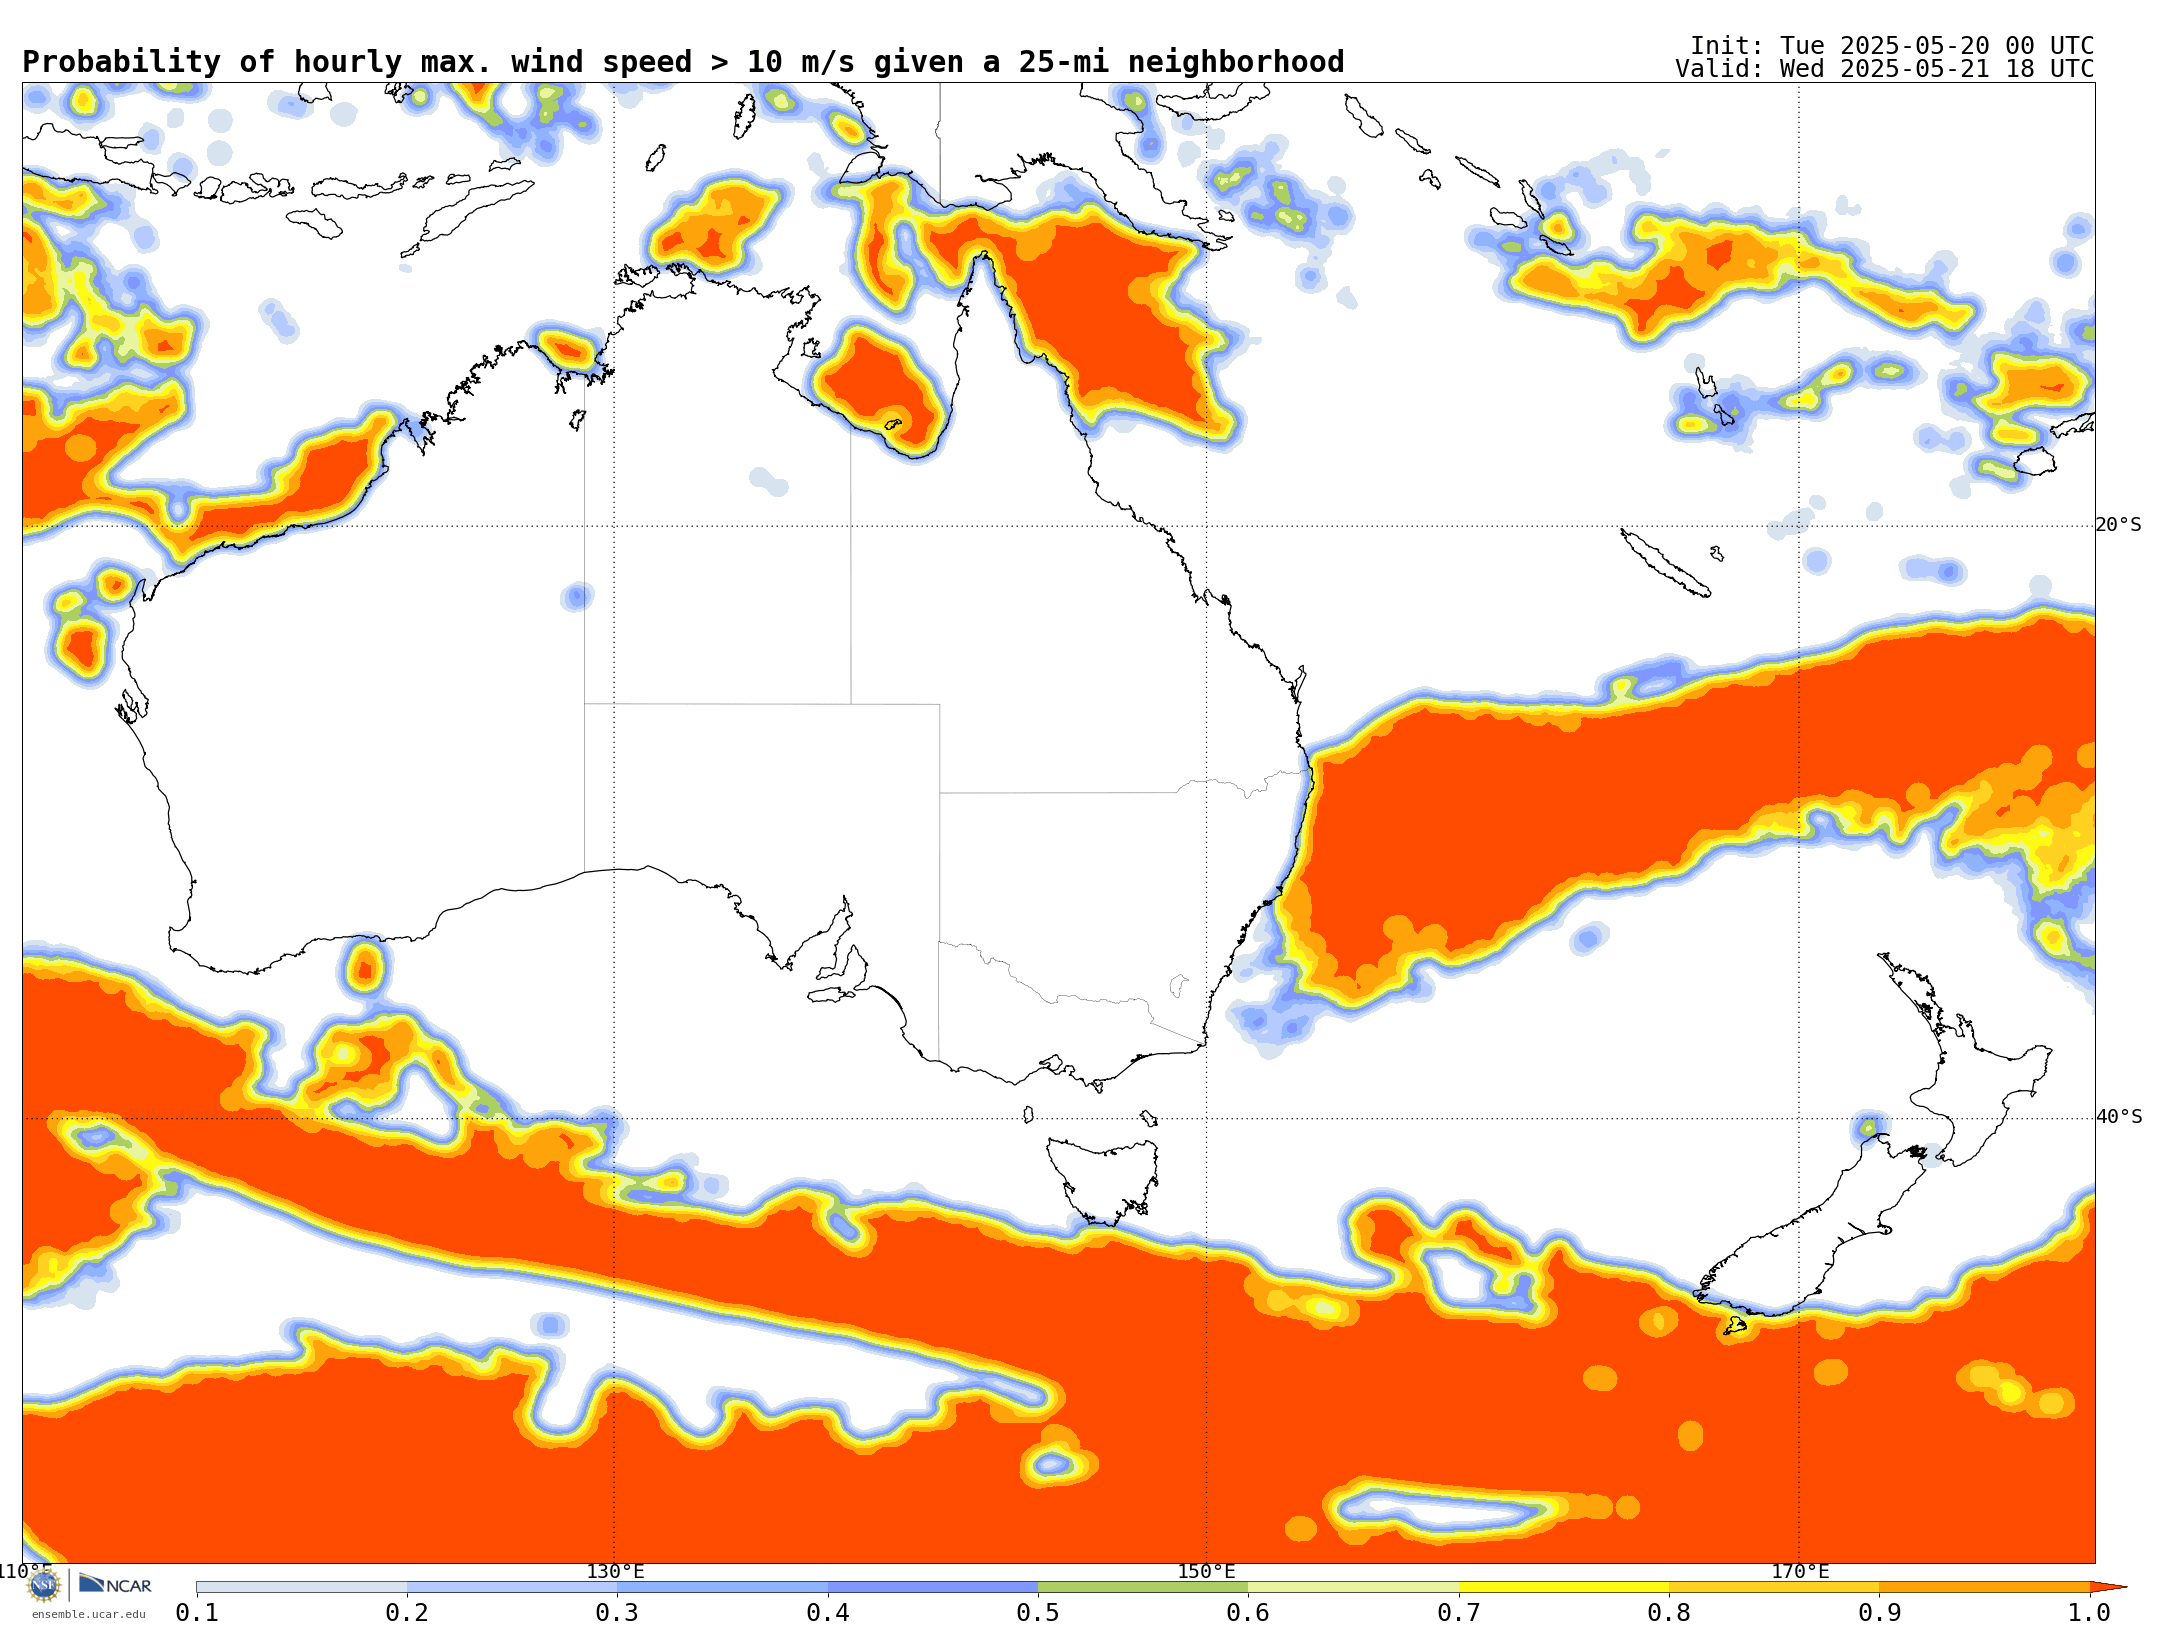Click the 130°E longitude label
The height and width of the screenshot is (1626, 2160).
click(x=615, y=1571)
